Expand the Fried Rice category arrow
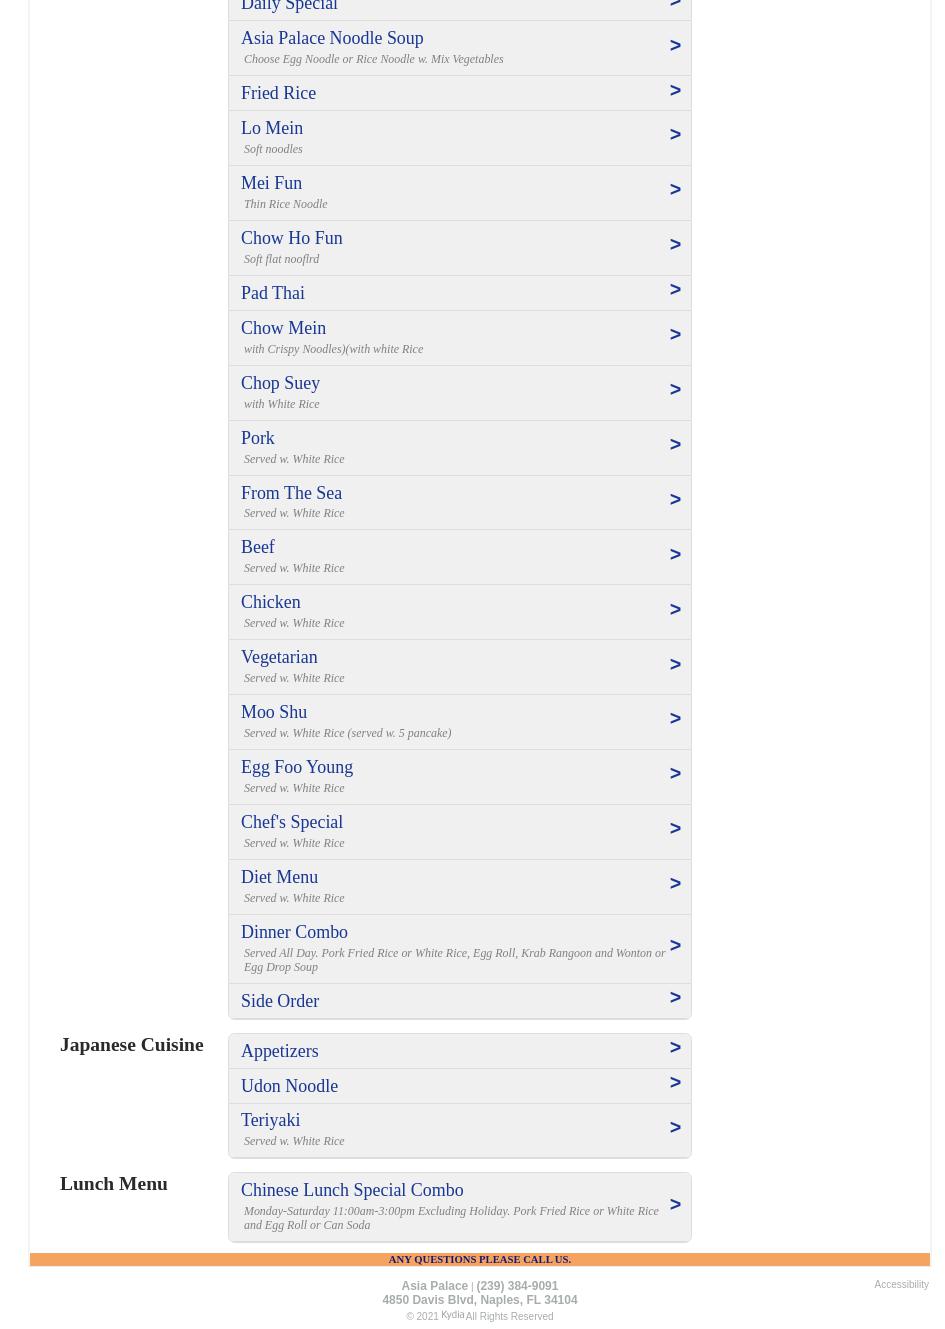 pos(675,91)
